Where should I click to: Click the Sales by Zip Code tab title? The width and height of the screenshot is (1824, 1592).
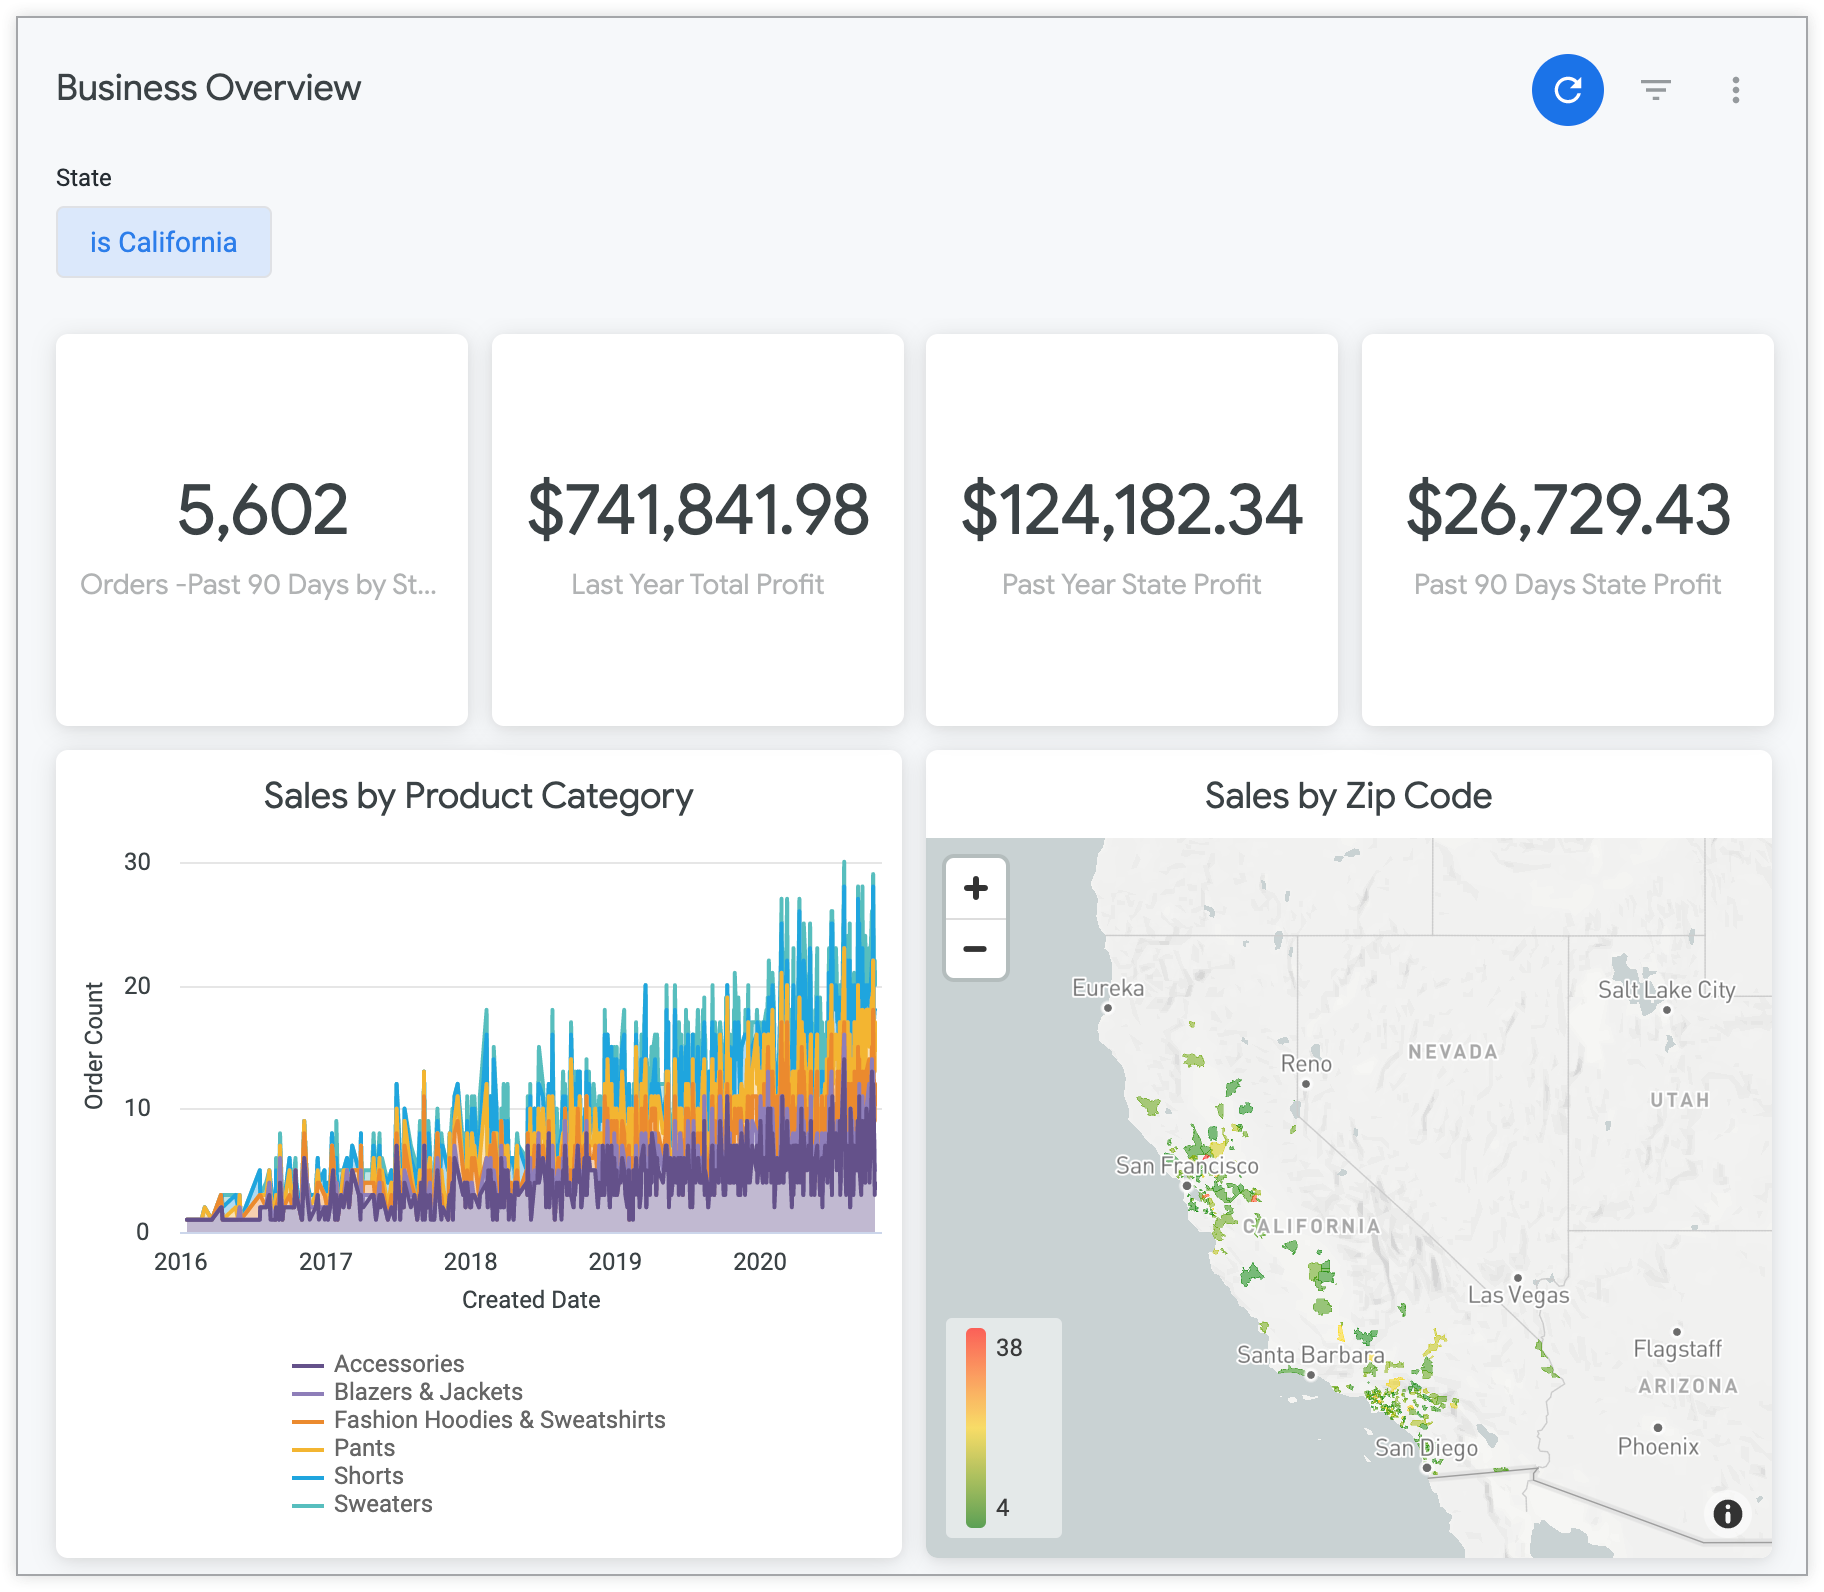pyautogui.click(x=1347, y=795)
